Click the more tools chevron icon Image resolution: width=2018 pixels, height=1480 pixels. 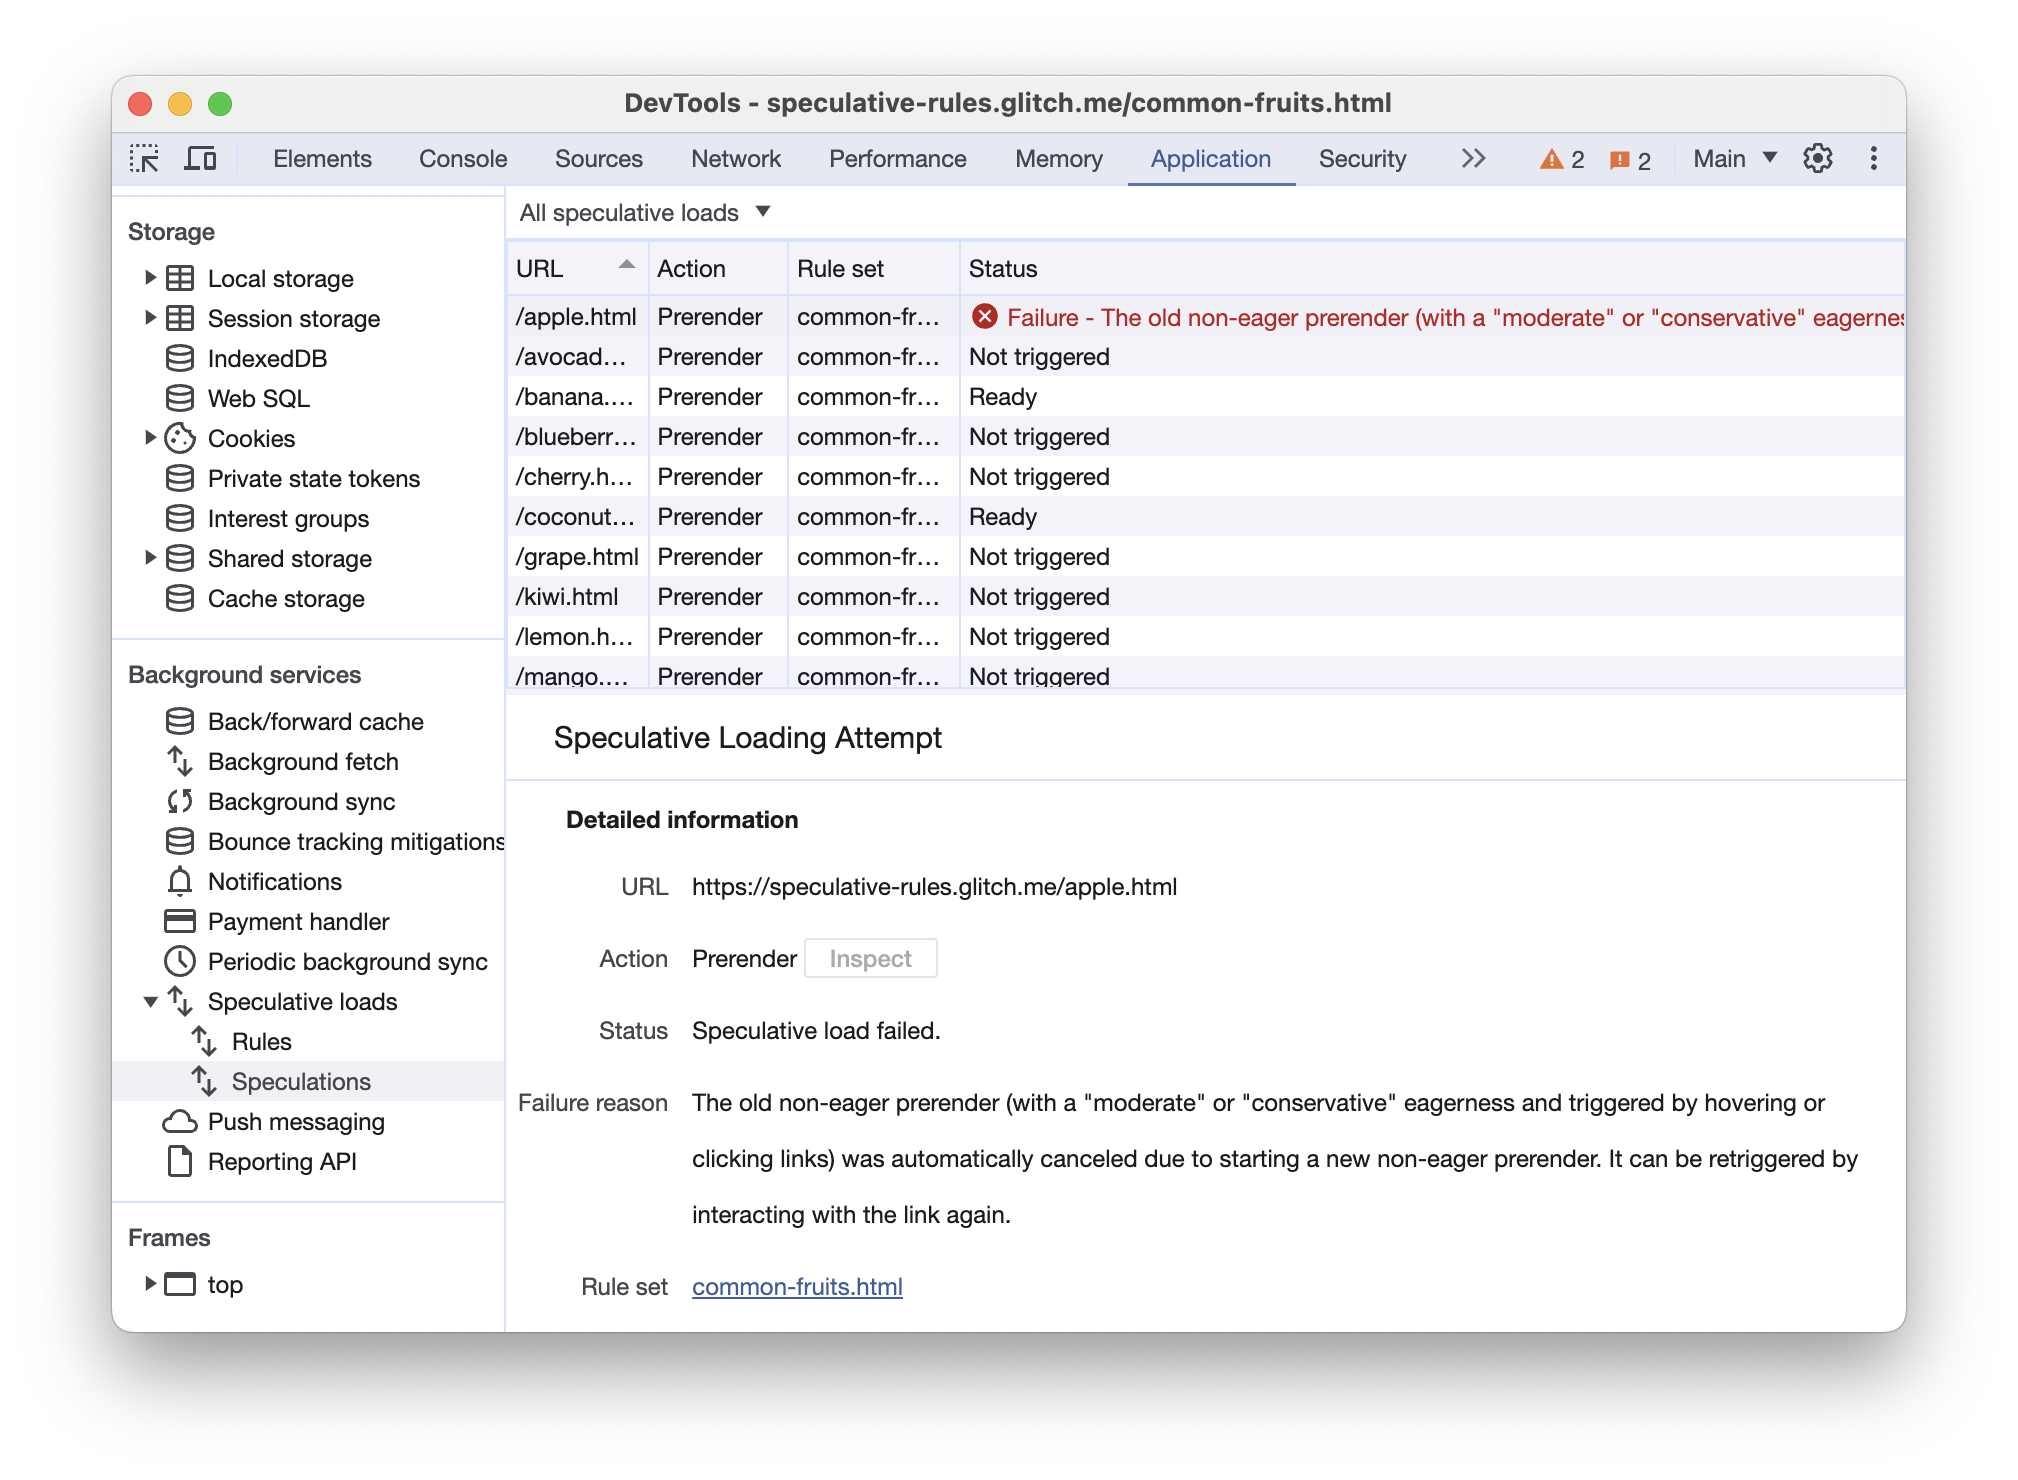click(1471, 158)
